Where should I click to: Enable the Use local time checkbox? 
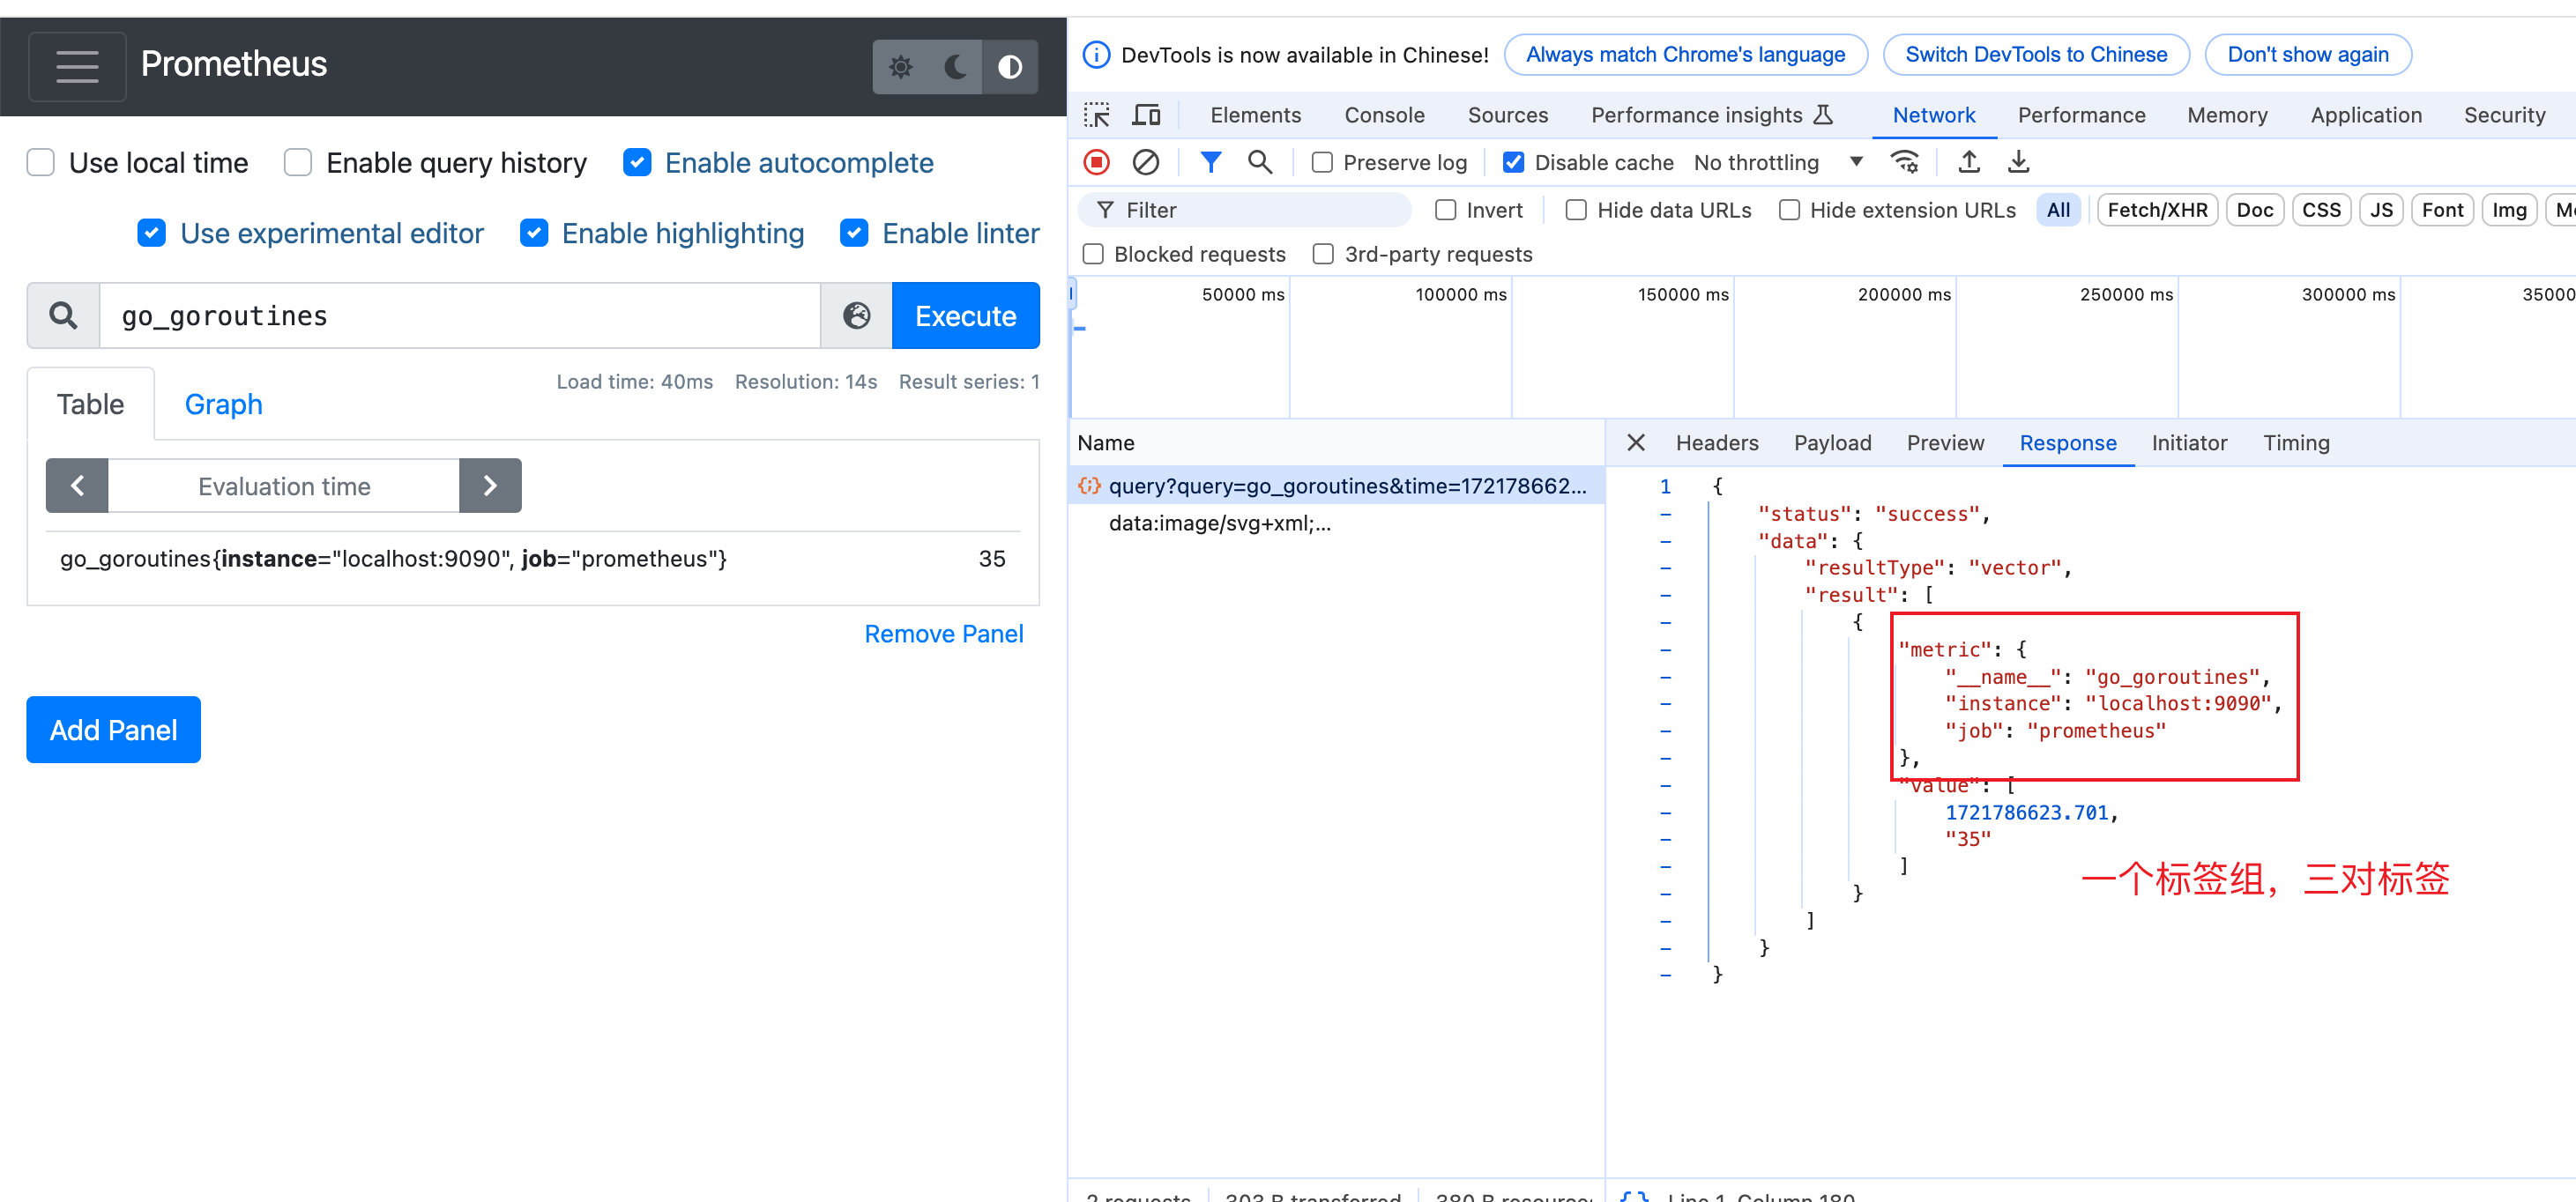click(x=41, y=163)
